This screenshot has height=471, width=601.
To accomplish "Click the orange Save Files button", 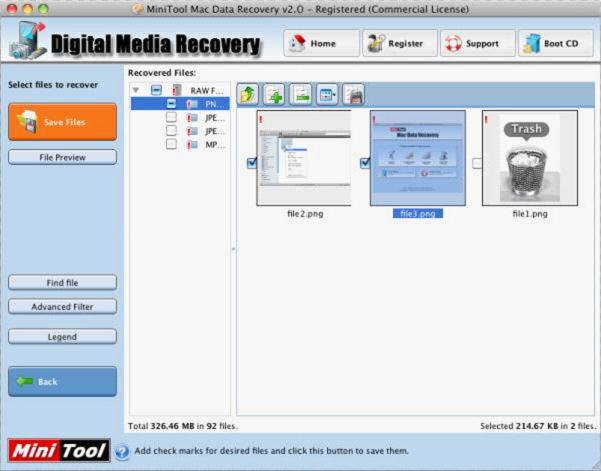I will [62, 122].
